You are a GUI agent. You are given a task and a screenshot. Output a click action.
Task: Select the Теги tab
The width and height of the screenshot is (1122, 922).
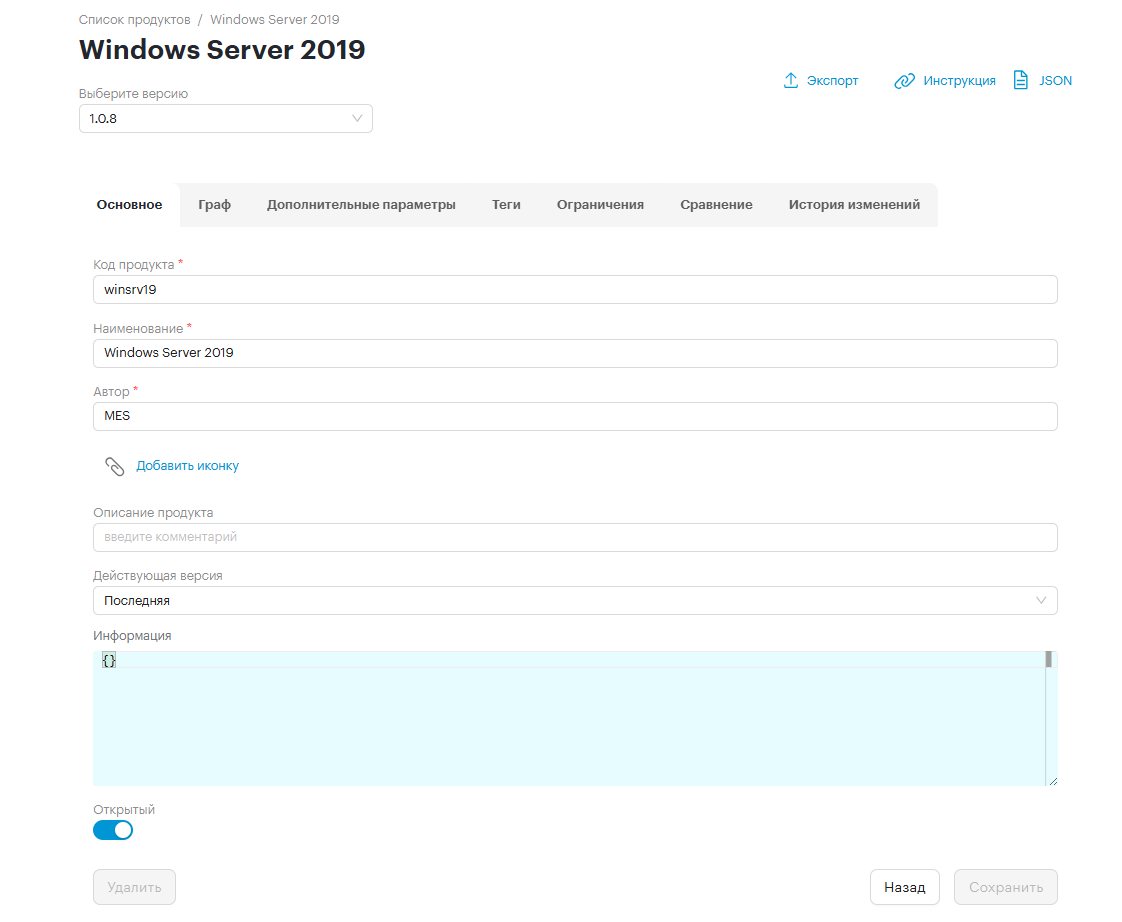tap(506, 205)
